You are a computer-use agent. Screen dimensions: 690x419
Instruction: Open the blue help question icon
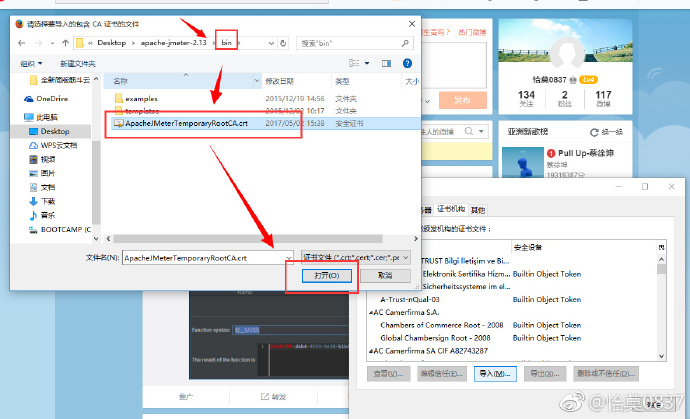(407, 63)
